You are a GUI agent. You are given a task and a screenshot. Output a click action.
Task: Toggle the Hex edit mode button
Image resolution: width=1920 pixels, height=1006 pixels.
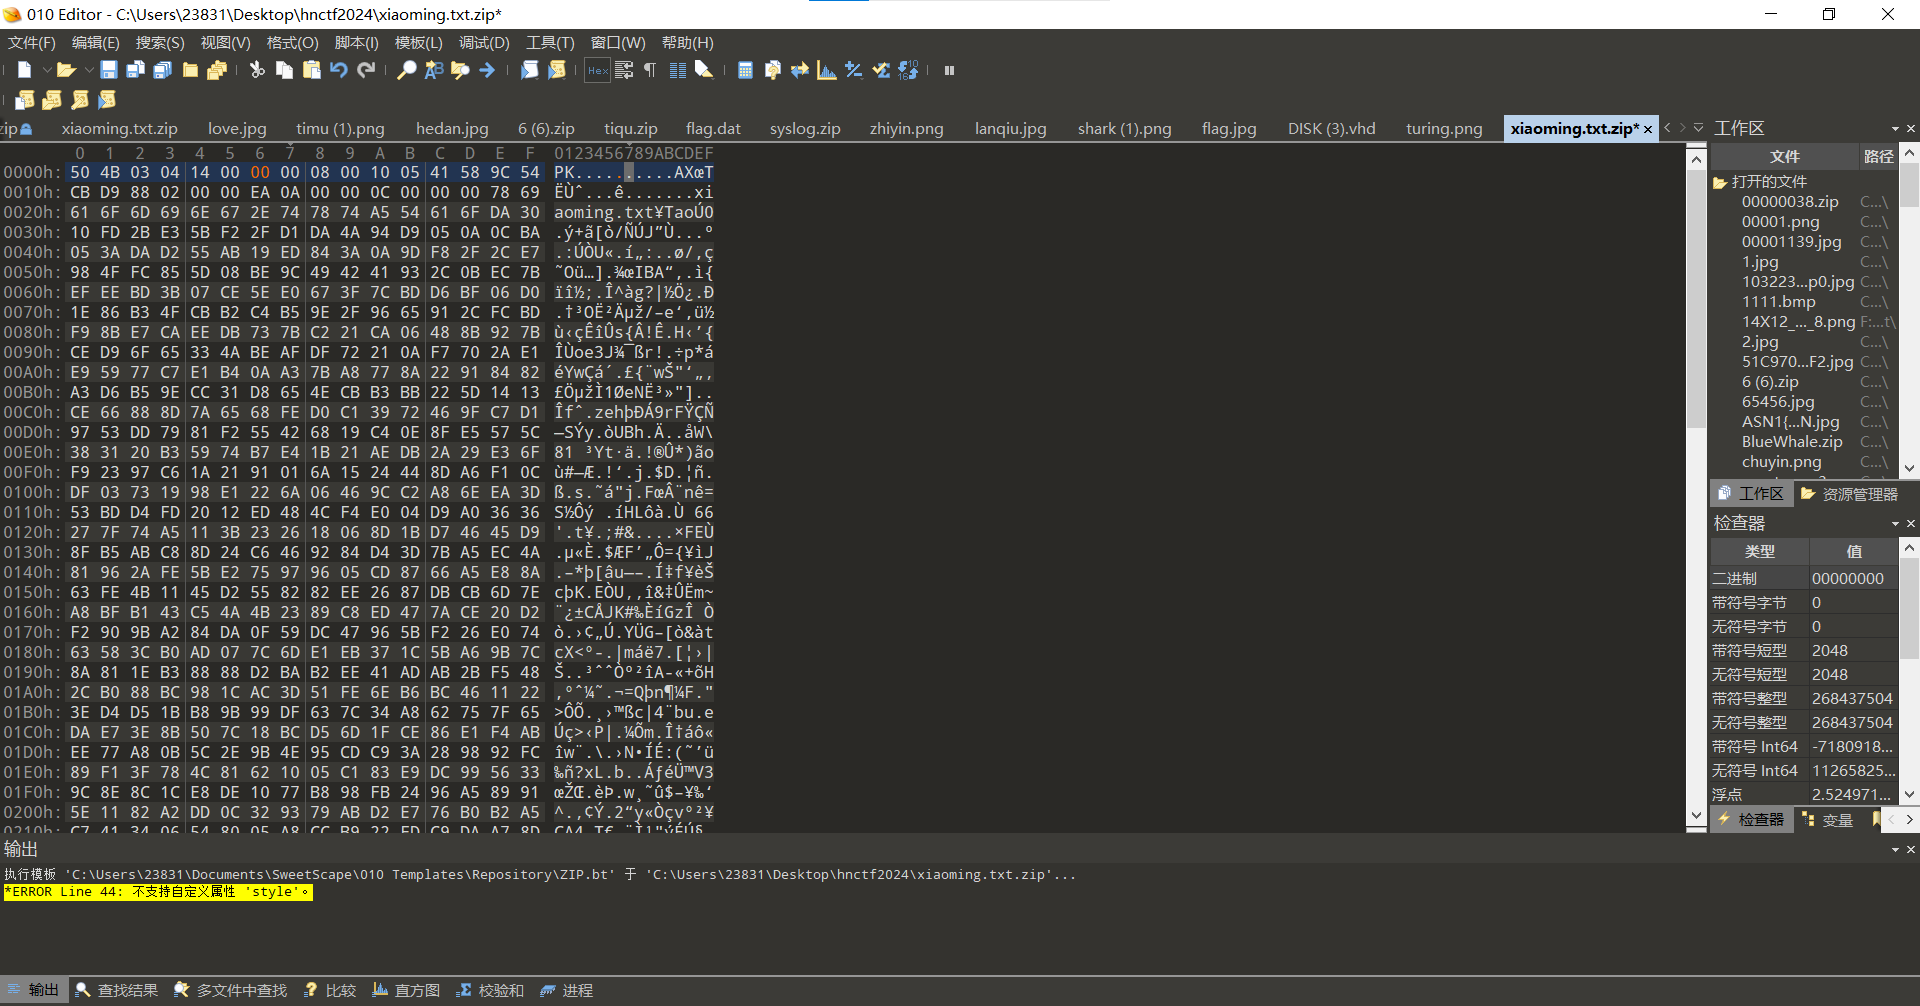597,70
